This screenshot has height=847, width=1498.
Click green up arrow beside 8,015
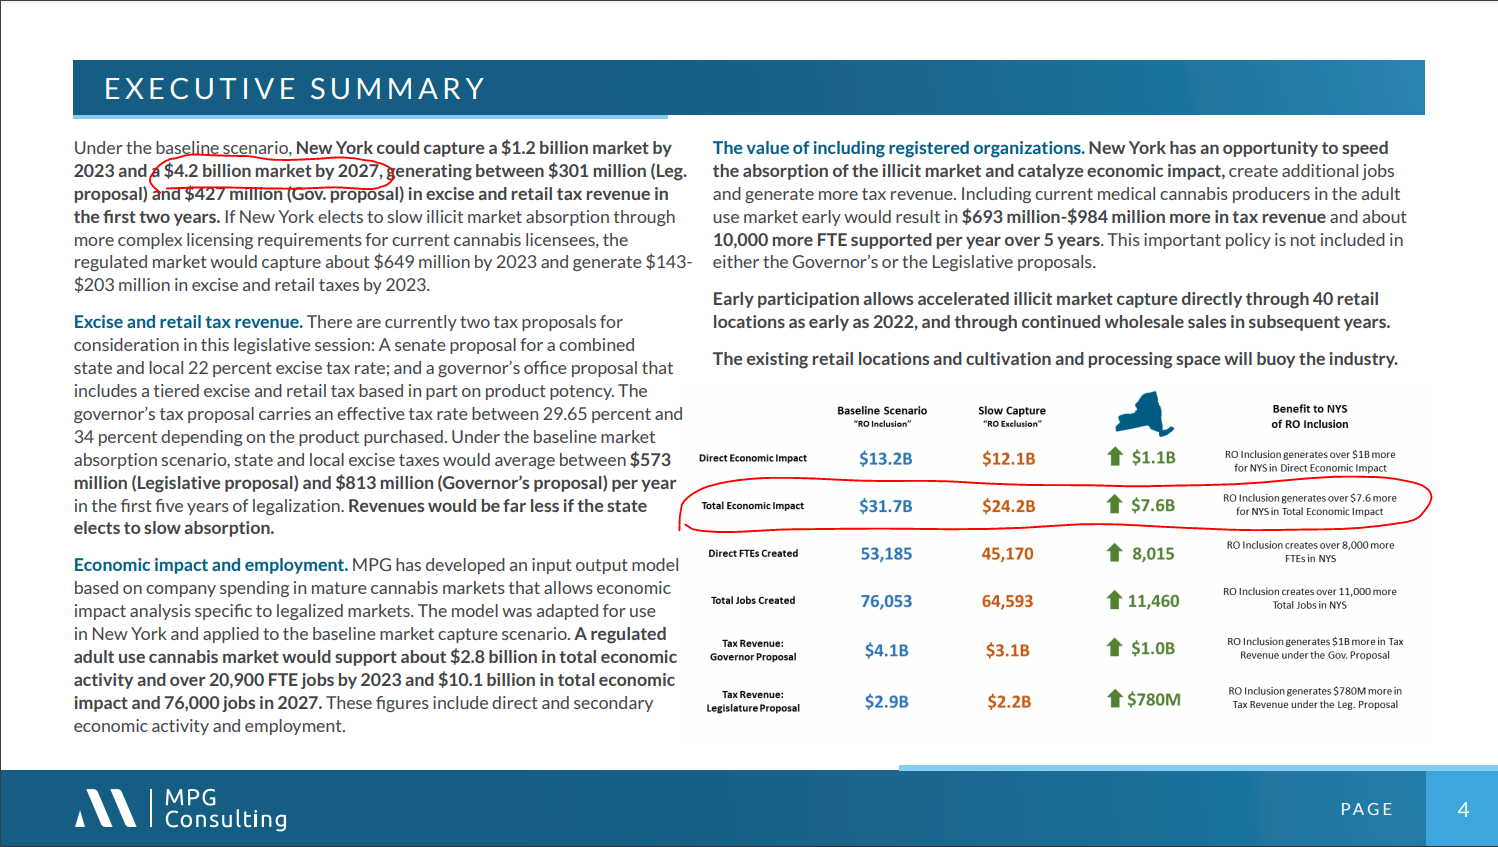tap(1115, 552)
